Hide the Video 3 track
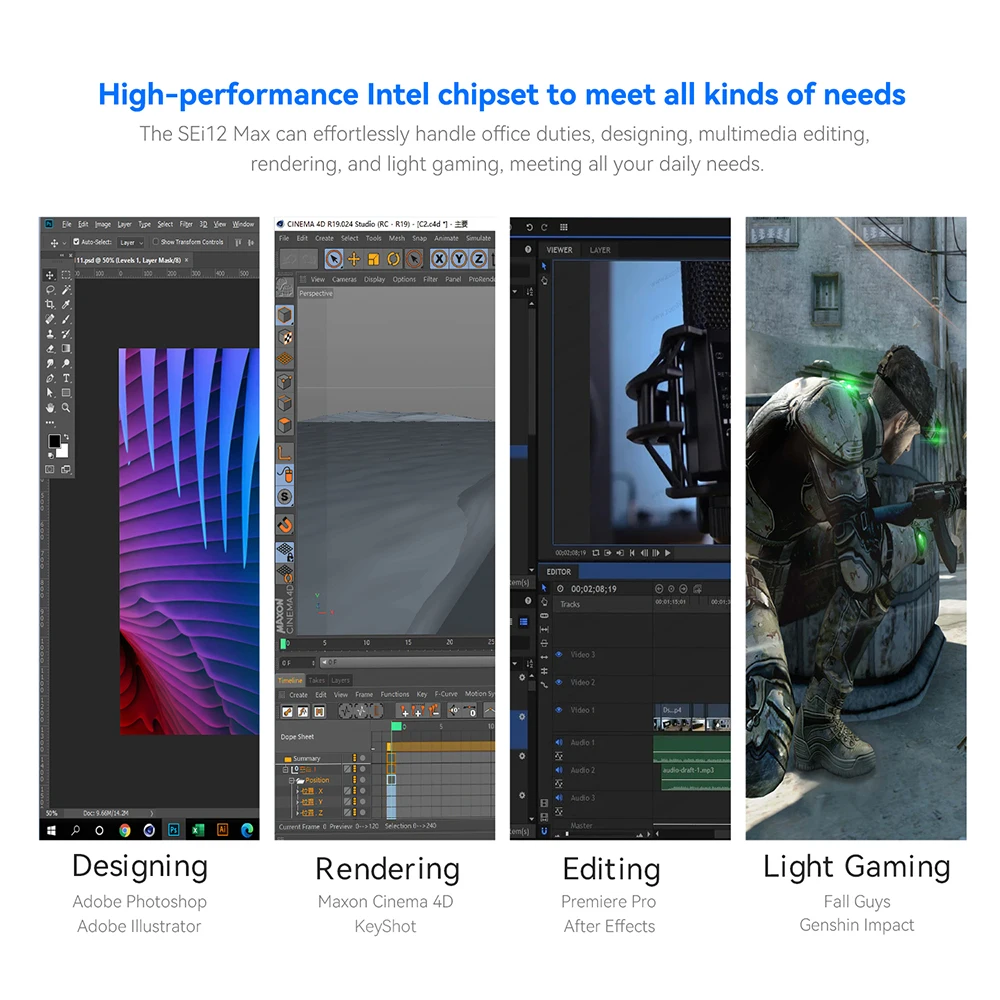Screen dimensions: 1000x1000 click(x=559, y=655)
